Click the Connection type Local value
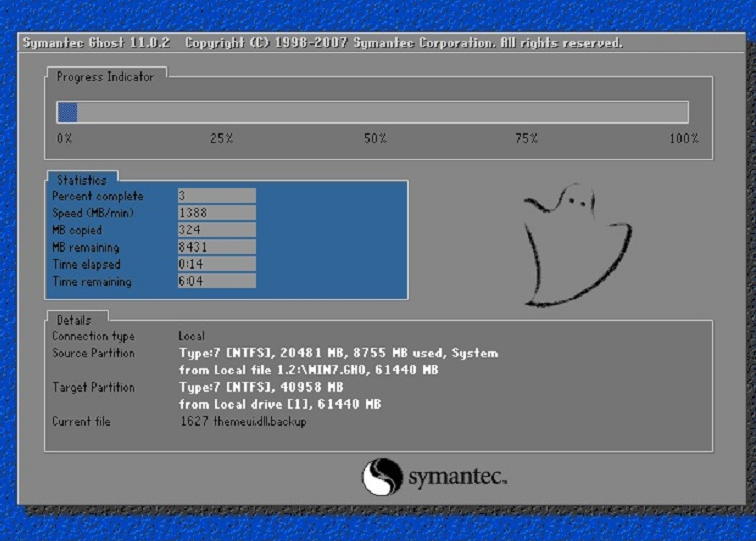 tap(192, 336)
